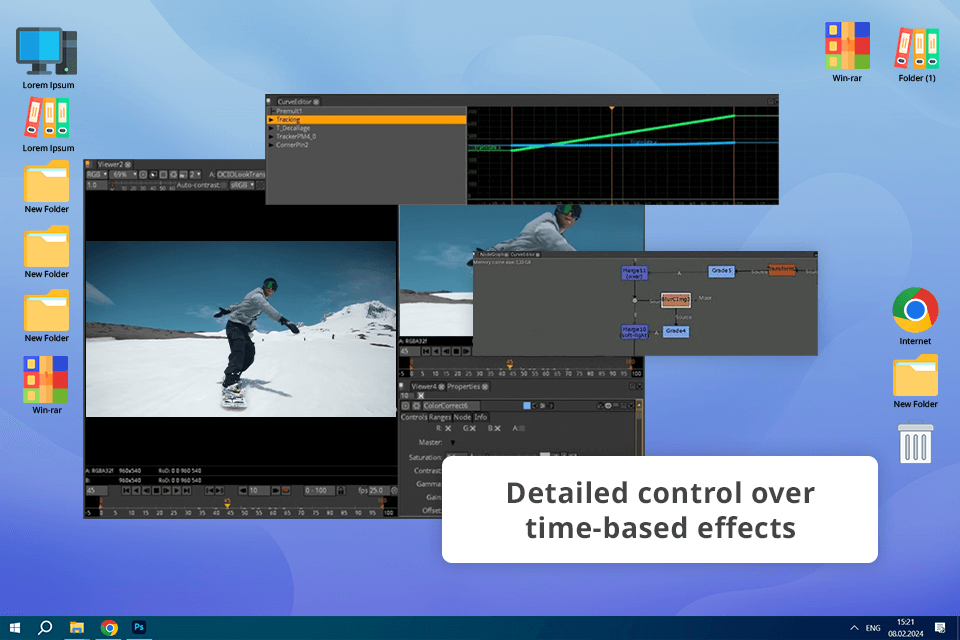Expand CornerPin2 in CurveEditor tree
Screen dimensions: 960x640
[271, 145]
